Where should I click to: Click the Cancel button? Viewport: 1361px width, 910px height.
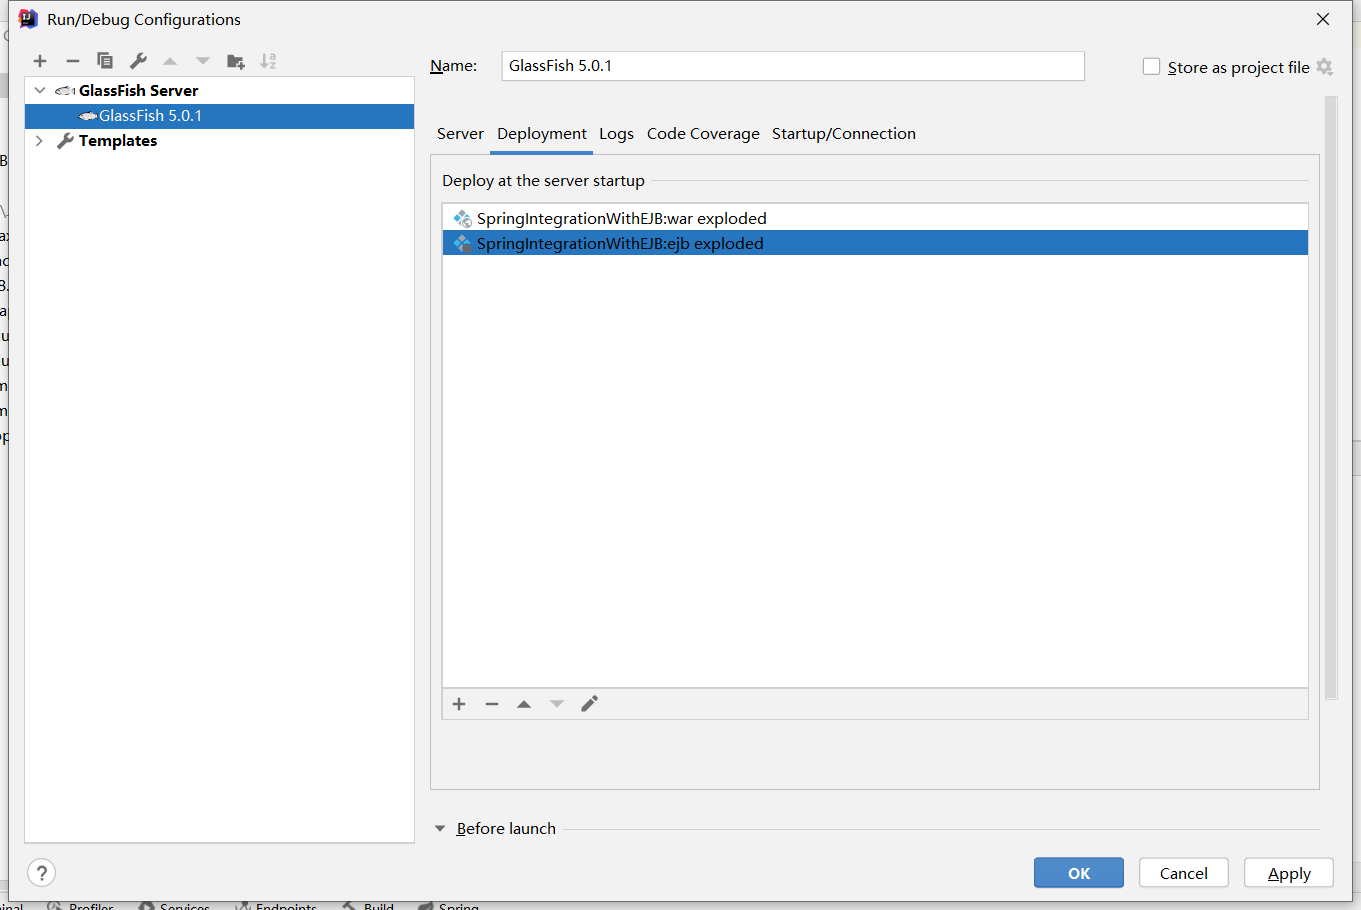coord(1184,873)
